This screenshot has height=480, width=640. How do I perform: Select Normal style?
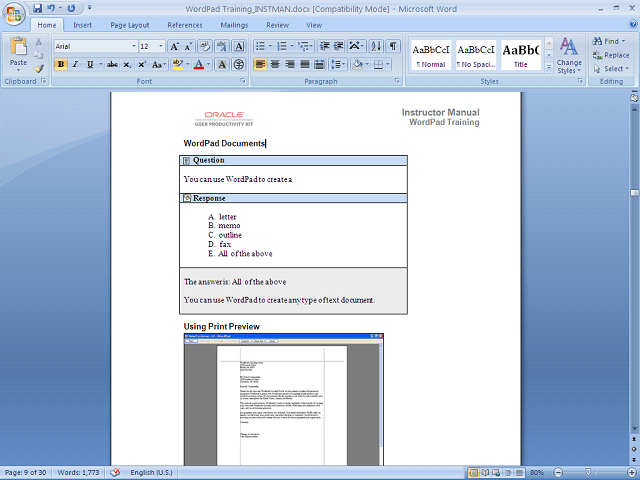[431, 55]
